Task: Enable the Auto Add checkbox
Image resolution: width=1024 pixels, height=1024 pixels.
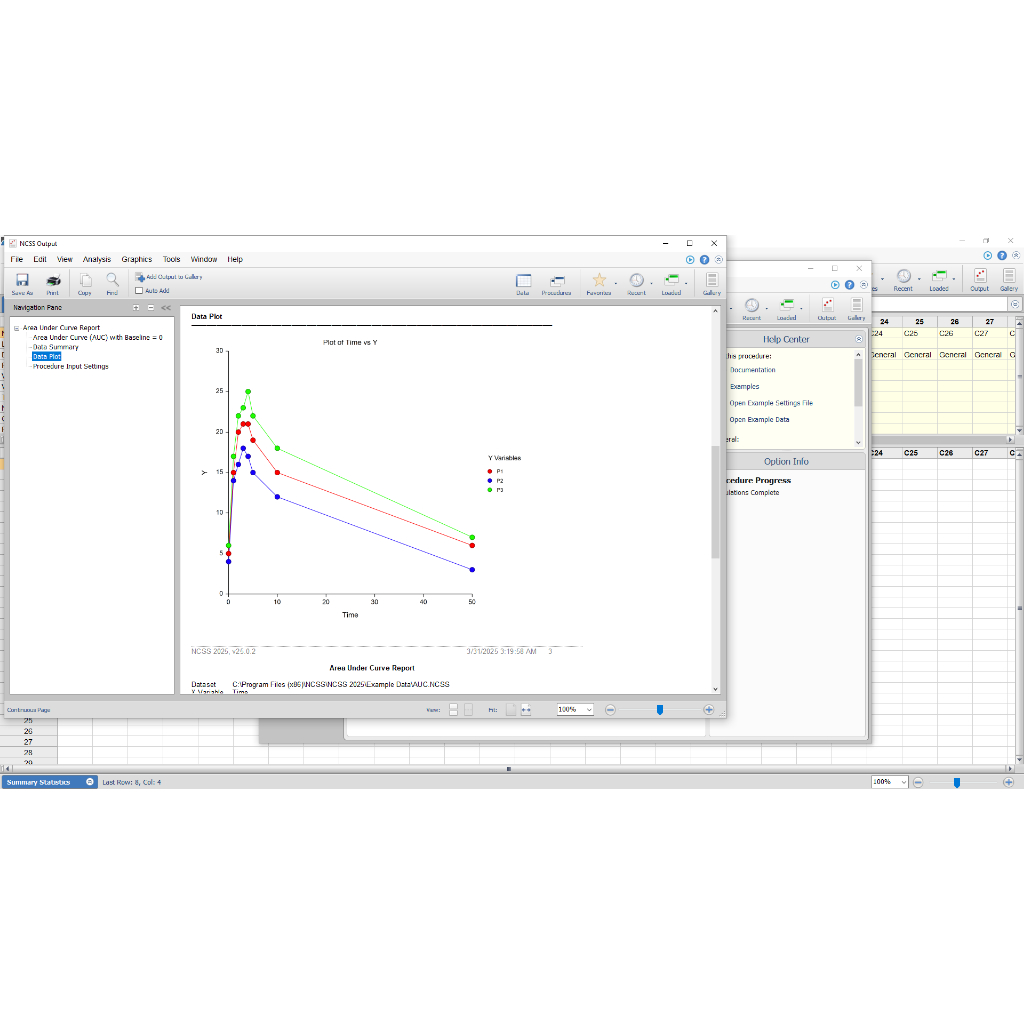Action: click(140, 291)
